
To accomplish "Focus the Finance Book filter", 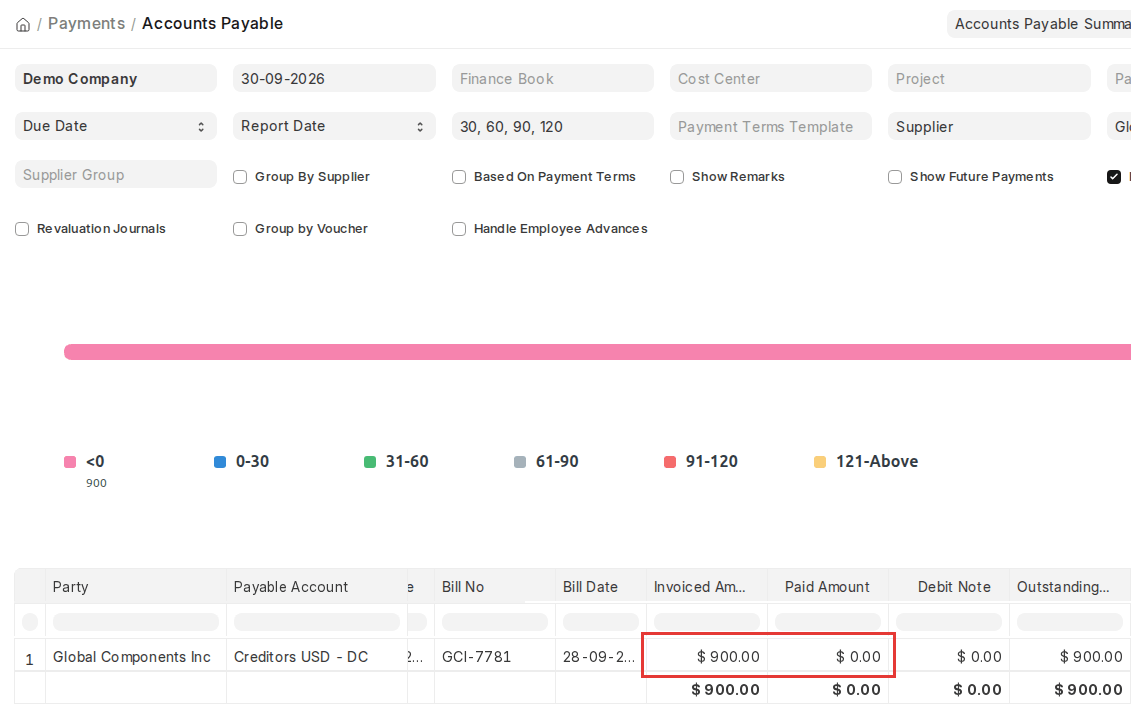I will pos(553,79).
